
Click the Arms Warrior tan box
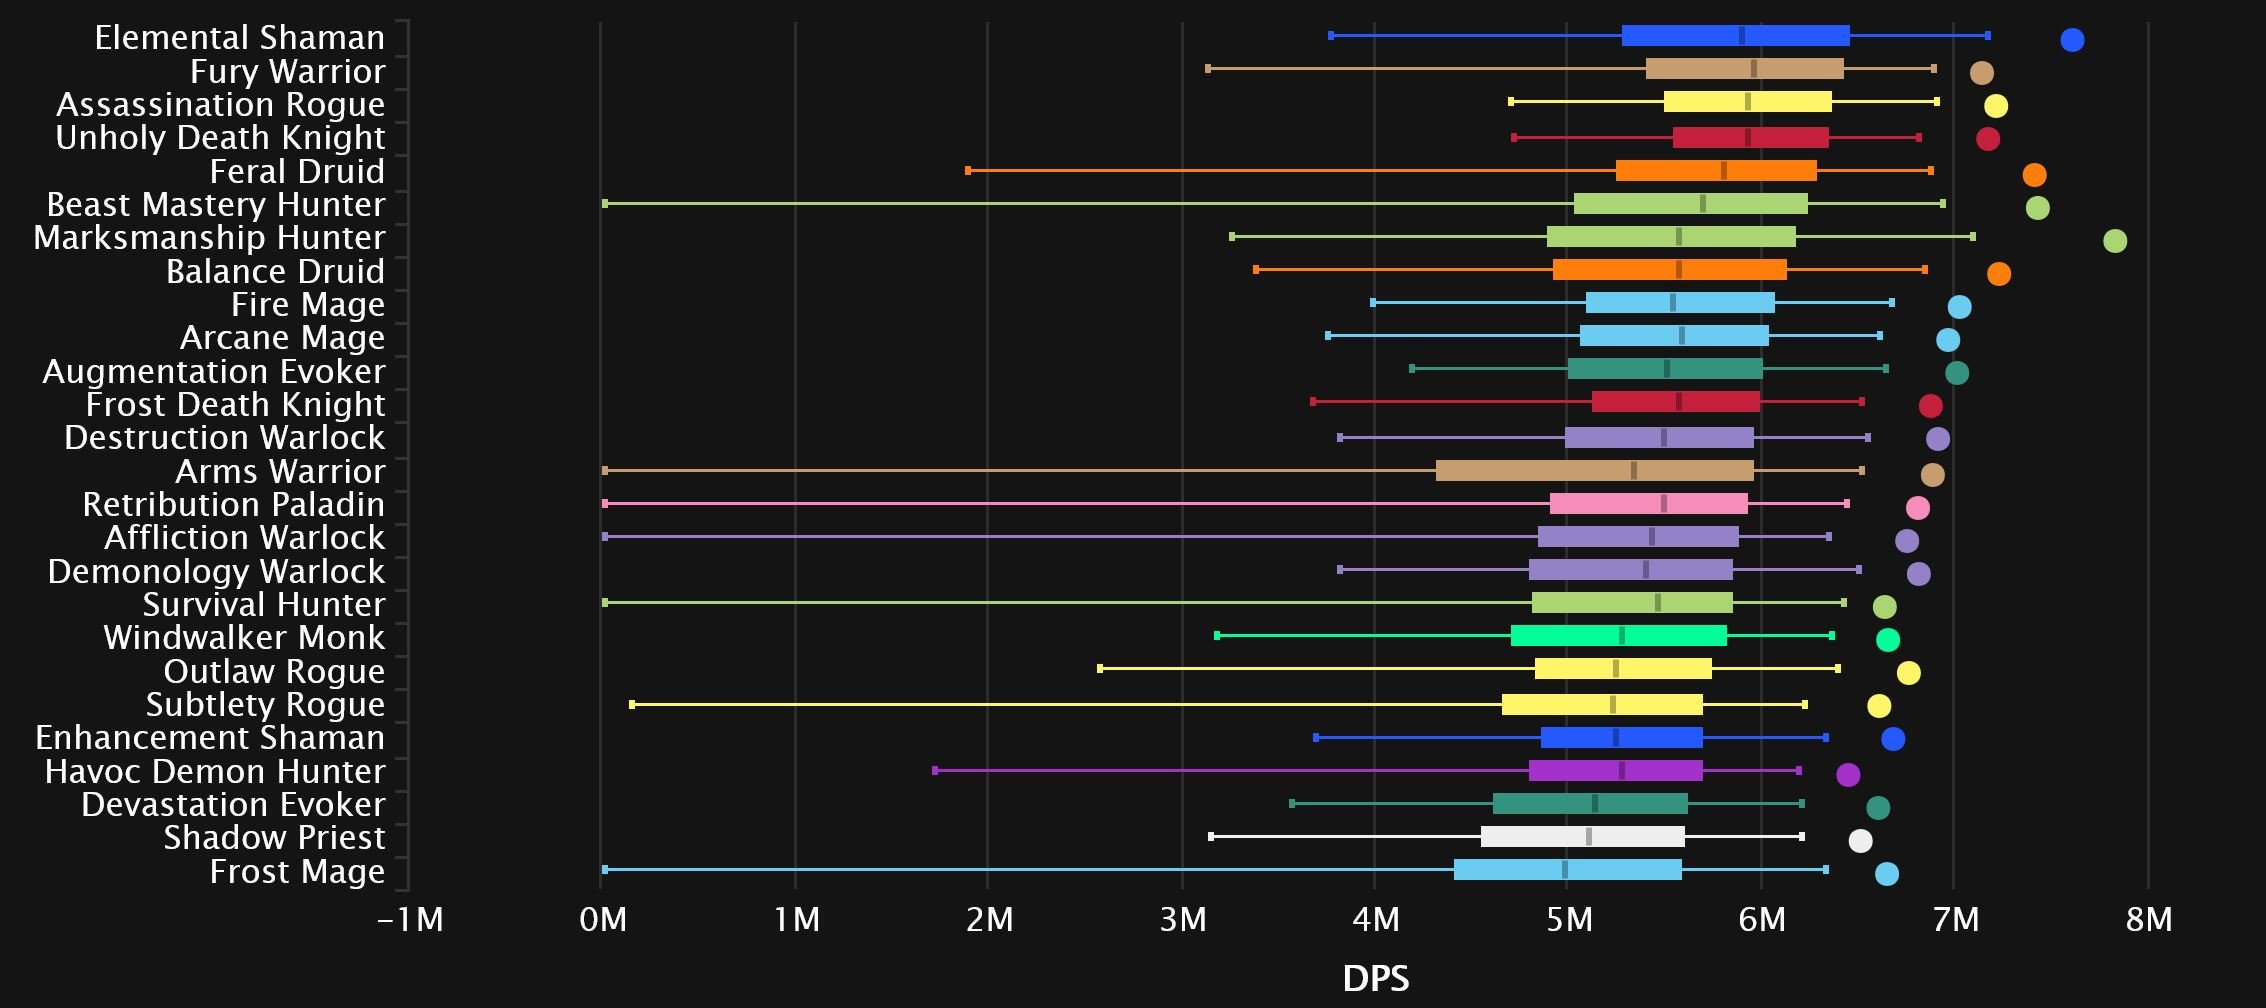click(1595, 470)
